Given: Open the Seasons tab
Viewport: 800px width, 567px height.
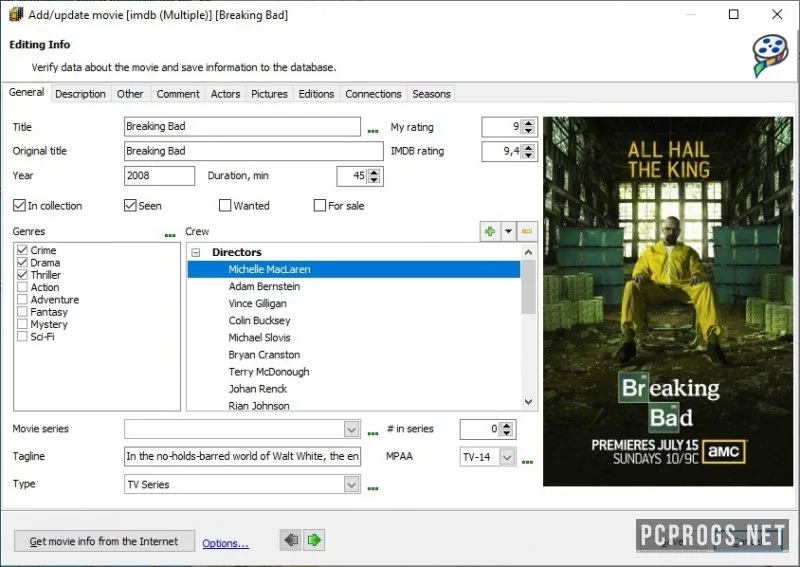Looking at the screenshot, I should coord(431,94).
